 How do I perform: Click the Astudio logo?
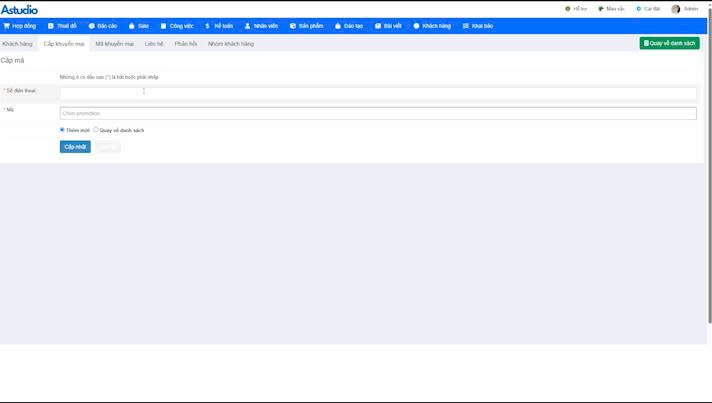tap(19, 9)
